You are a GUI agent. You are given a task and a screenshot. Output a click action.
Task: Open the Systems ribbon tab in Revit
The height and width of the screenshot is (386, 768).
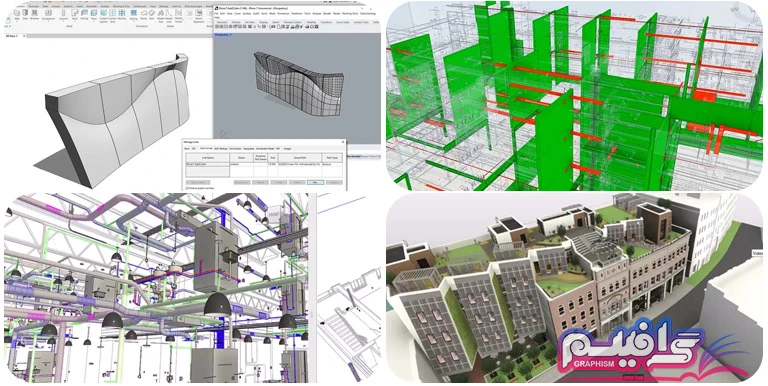[x=68, y=6]
